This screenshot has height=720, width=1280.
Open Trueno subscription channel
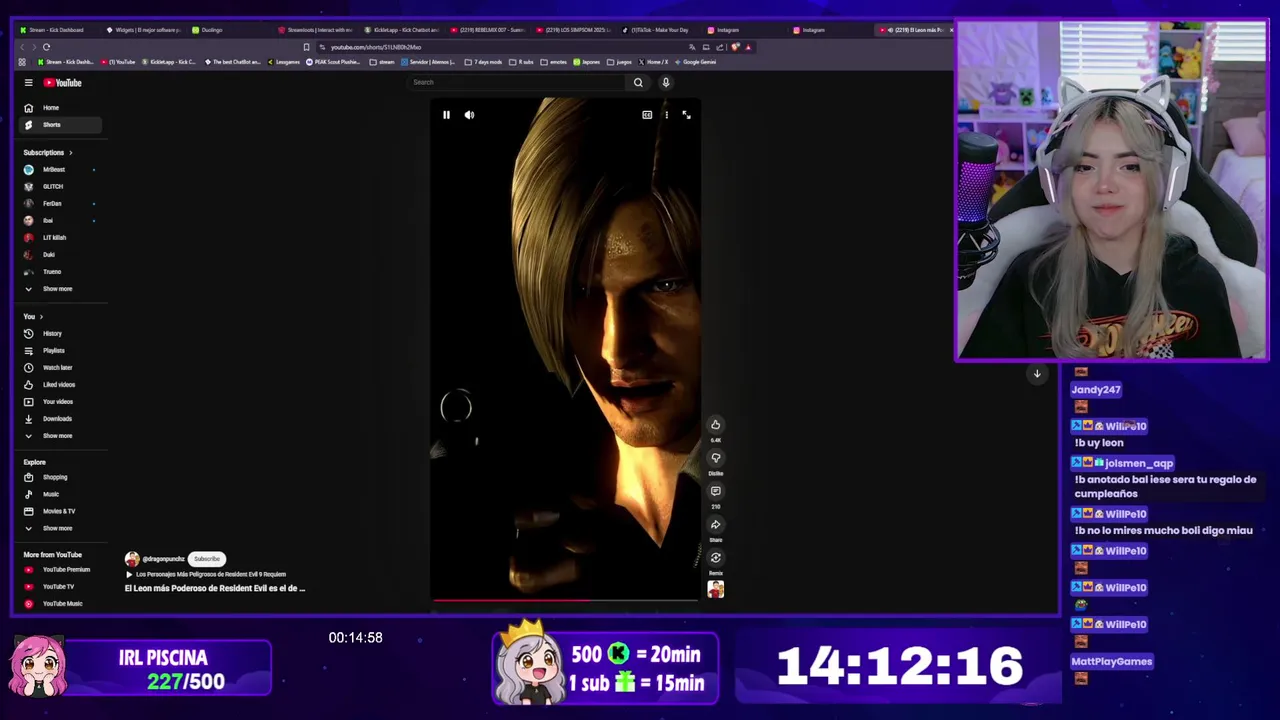tap(59, 272)
